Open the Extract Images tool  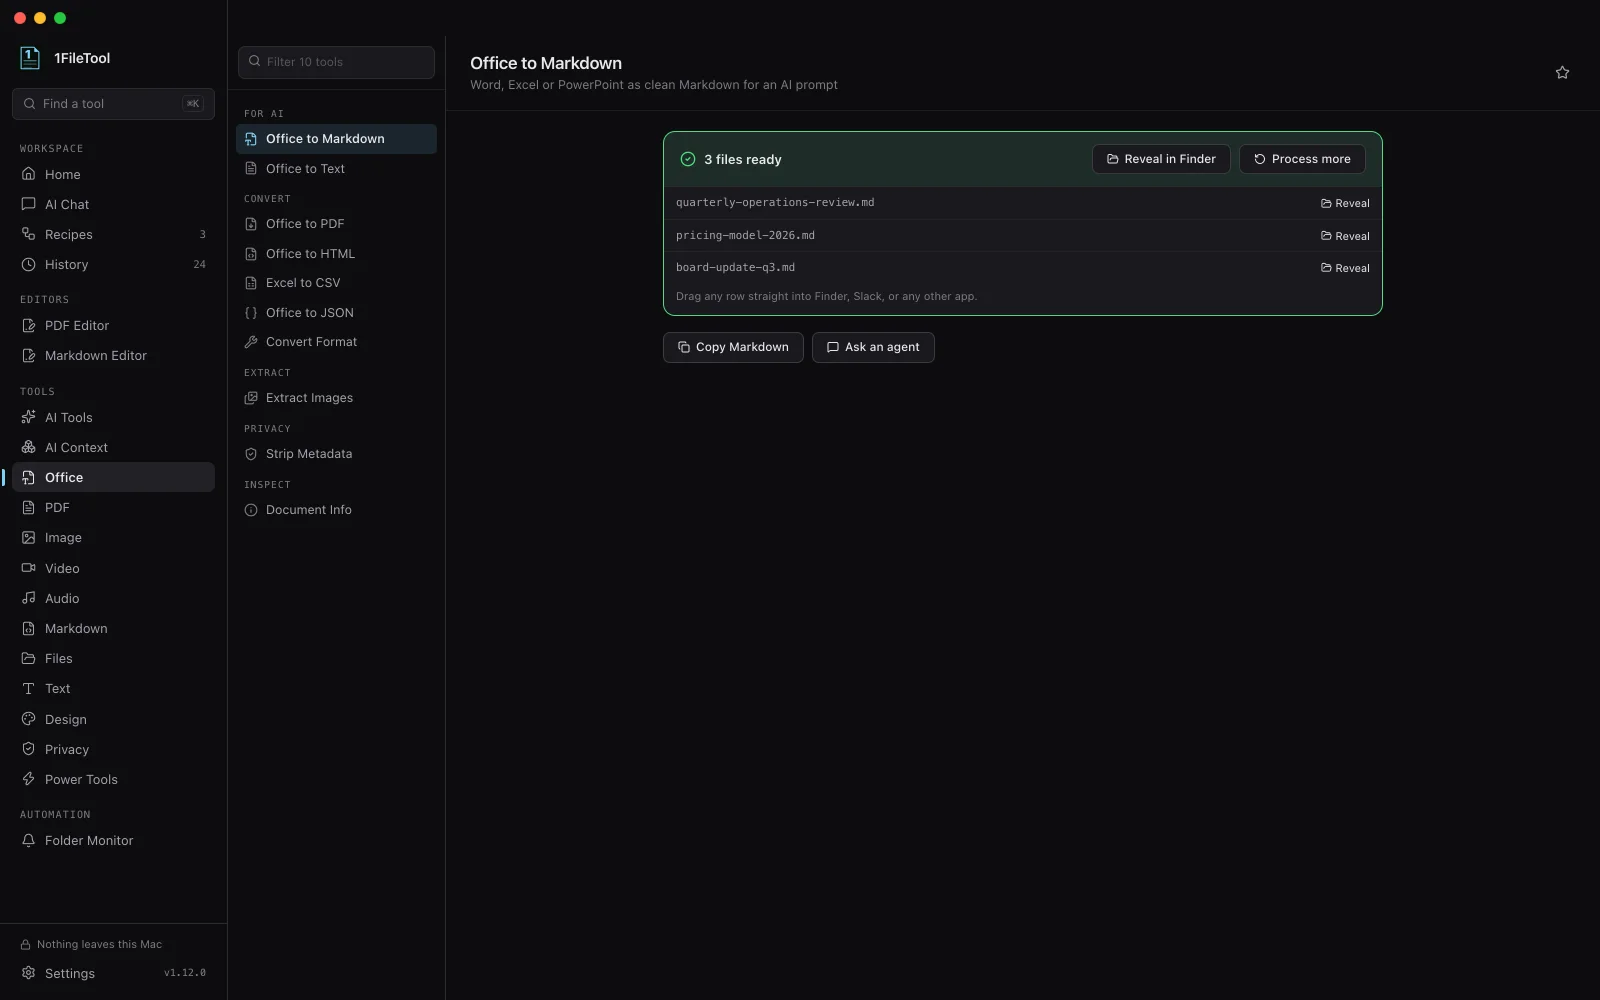[x=336, y=398]
